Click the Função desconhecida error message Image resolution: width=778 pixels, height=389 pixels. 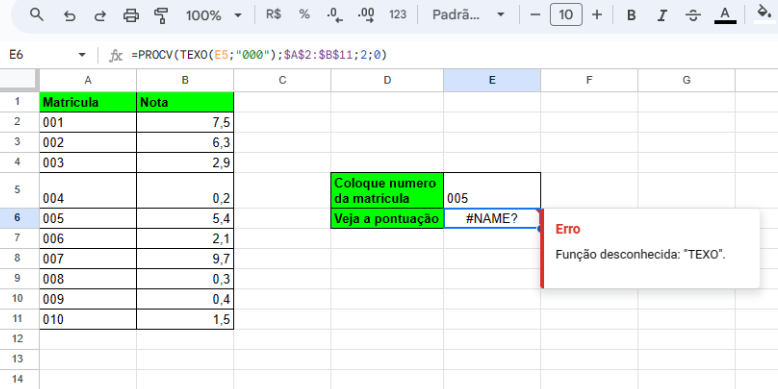click(641, 255)
